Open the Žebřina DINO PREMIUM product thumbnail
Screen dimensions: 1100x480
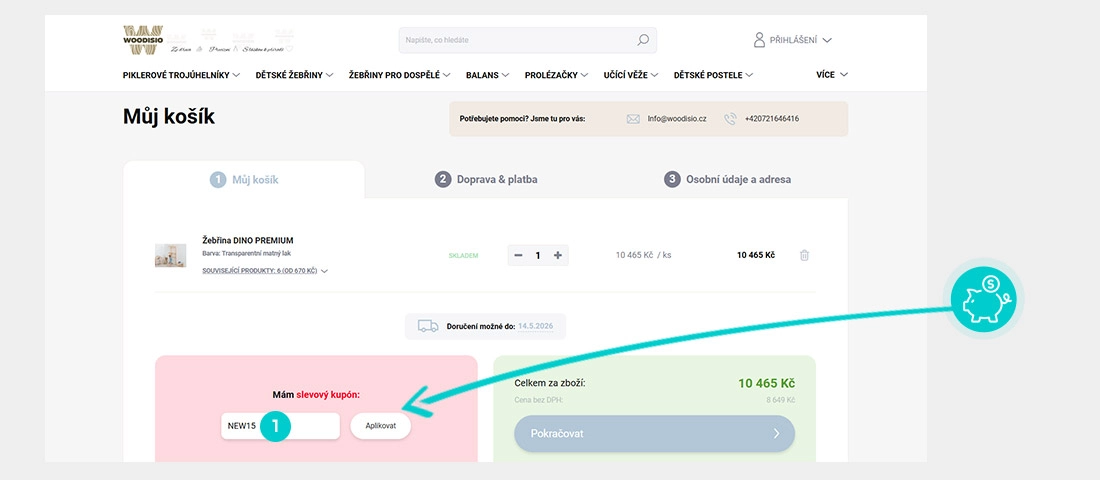[170, 255]
